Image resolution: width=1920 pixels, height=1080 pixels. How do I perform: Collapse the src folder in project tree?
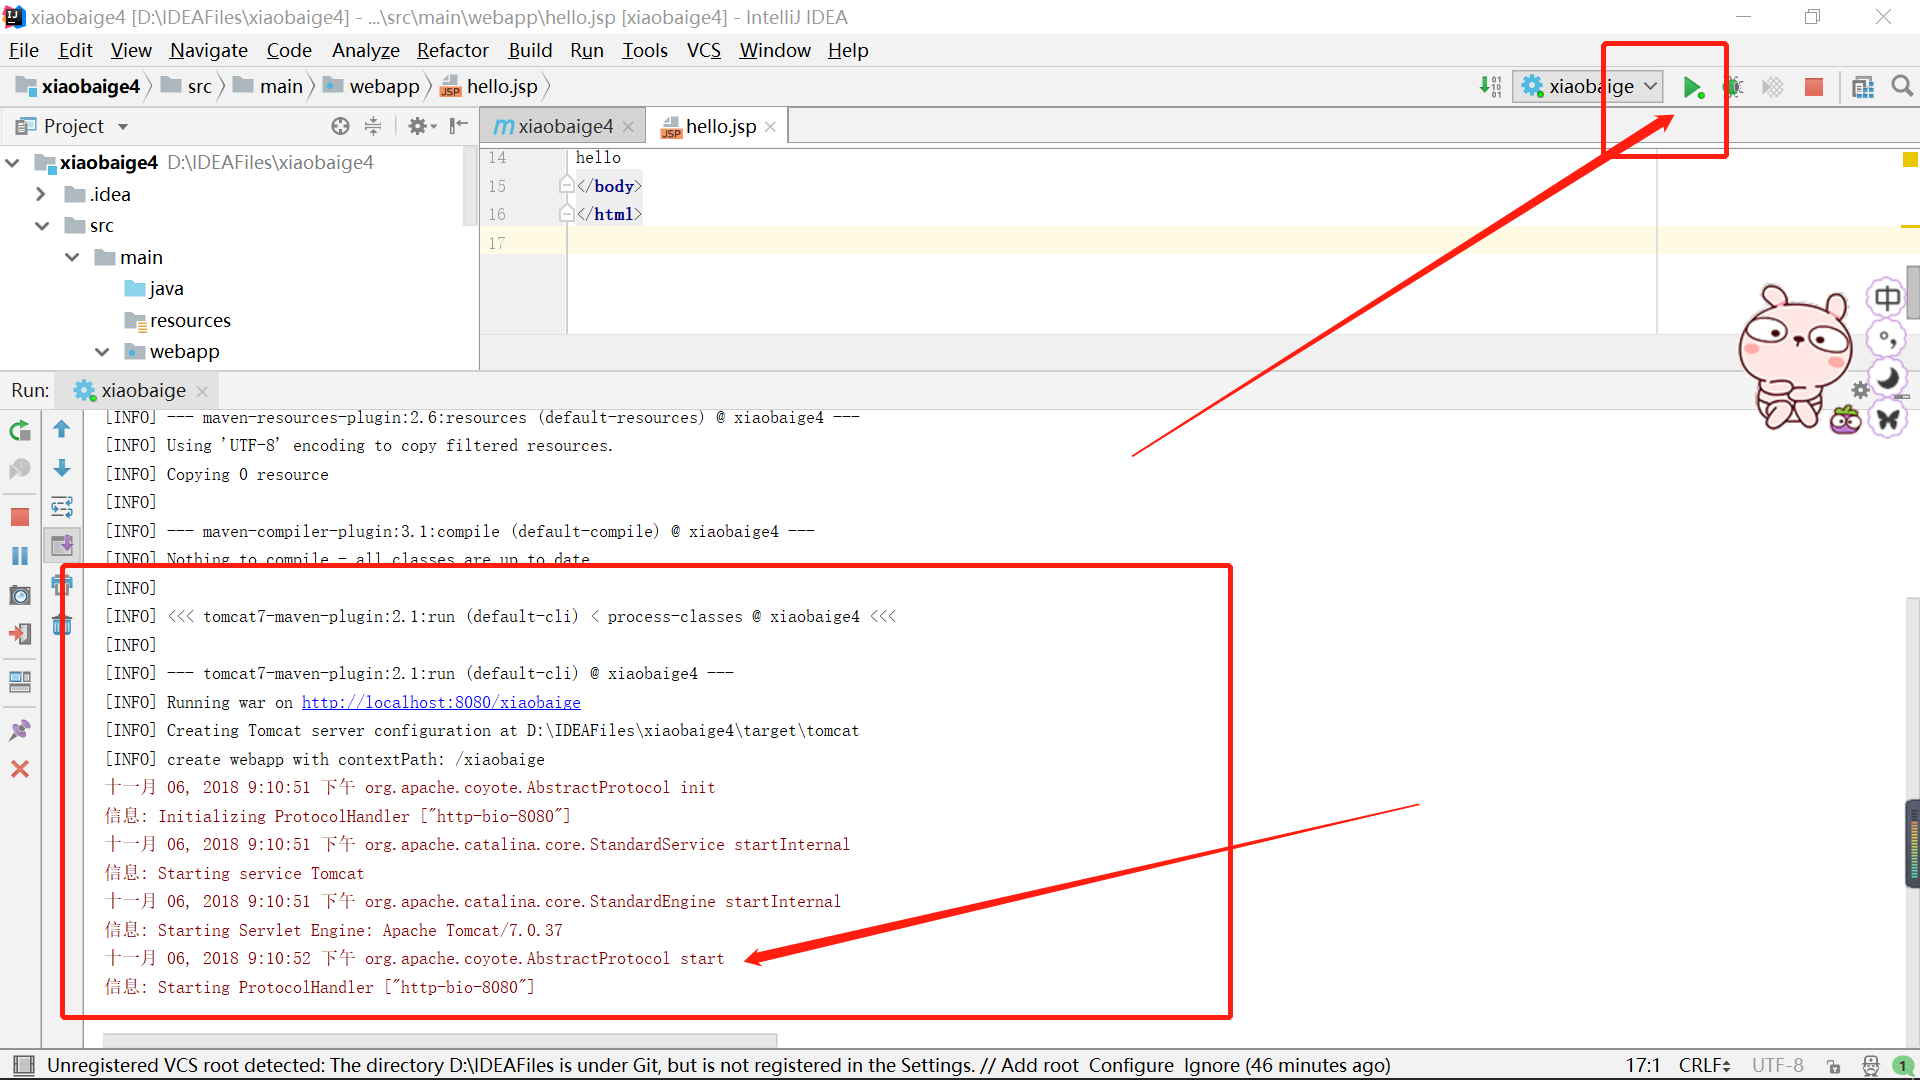42,226
